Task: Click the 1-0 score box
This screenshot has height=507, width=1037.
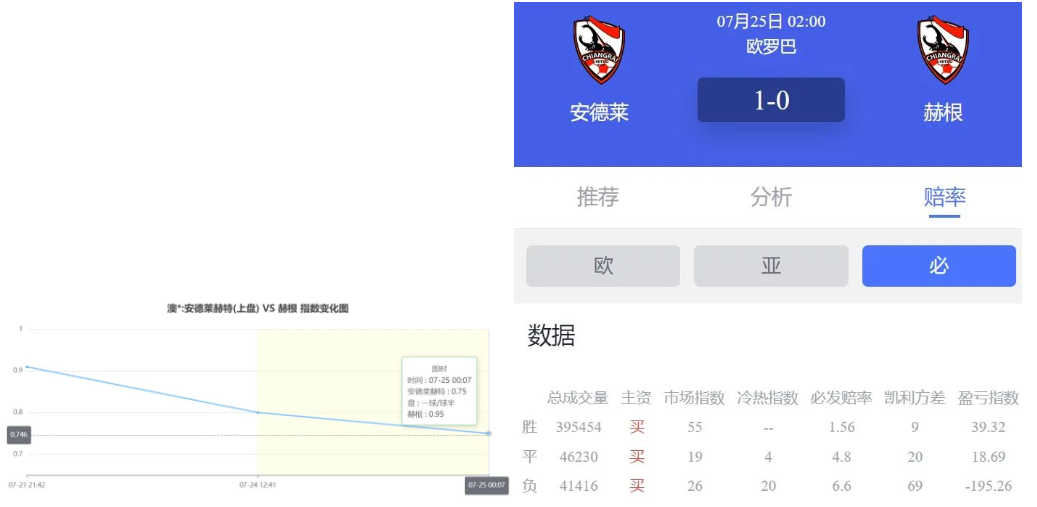Action: (x=771, y=100)
